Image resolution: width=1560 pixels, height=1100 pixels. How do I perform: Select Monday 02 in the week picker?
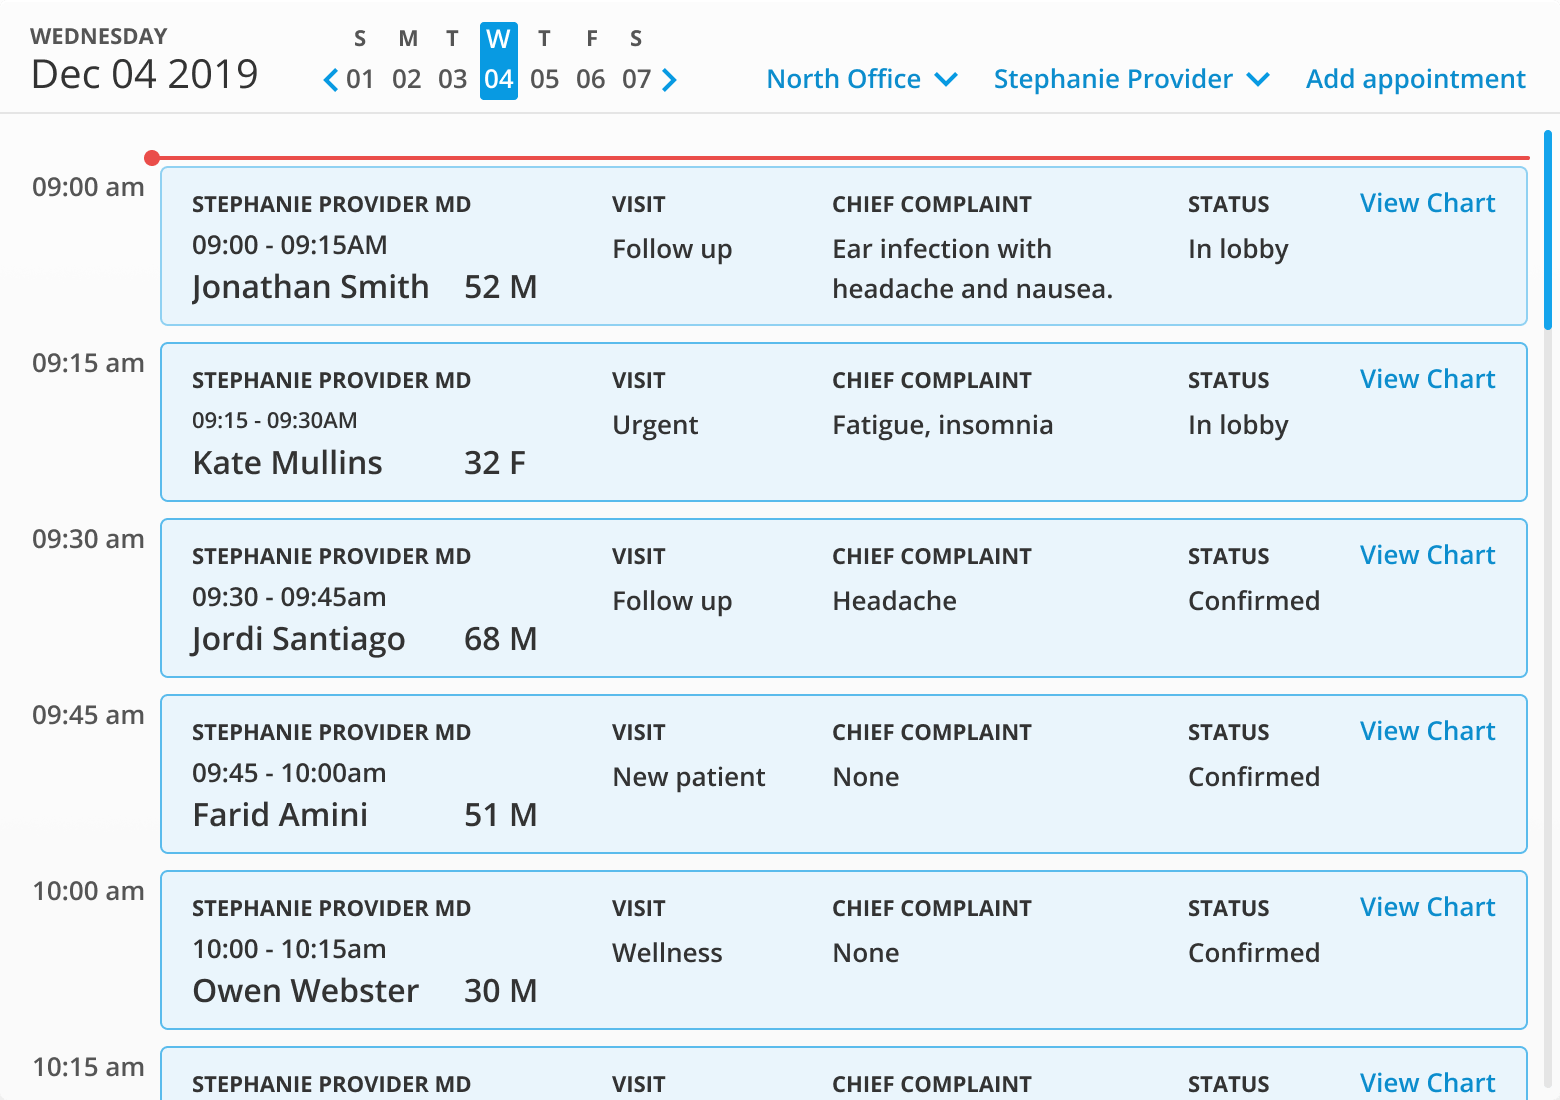coord(407,61)
